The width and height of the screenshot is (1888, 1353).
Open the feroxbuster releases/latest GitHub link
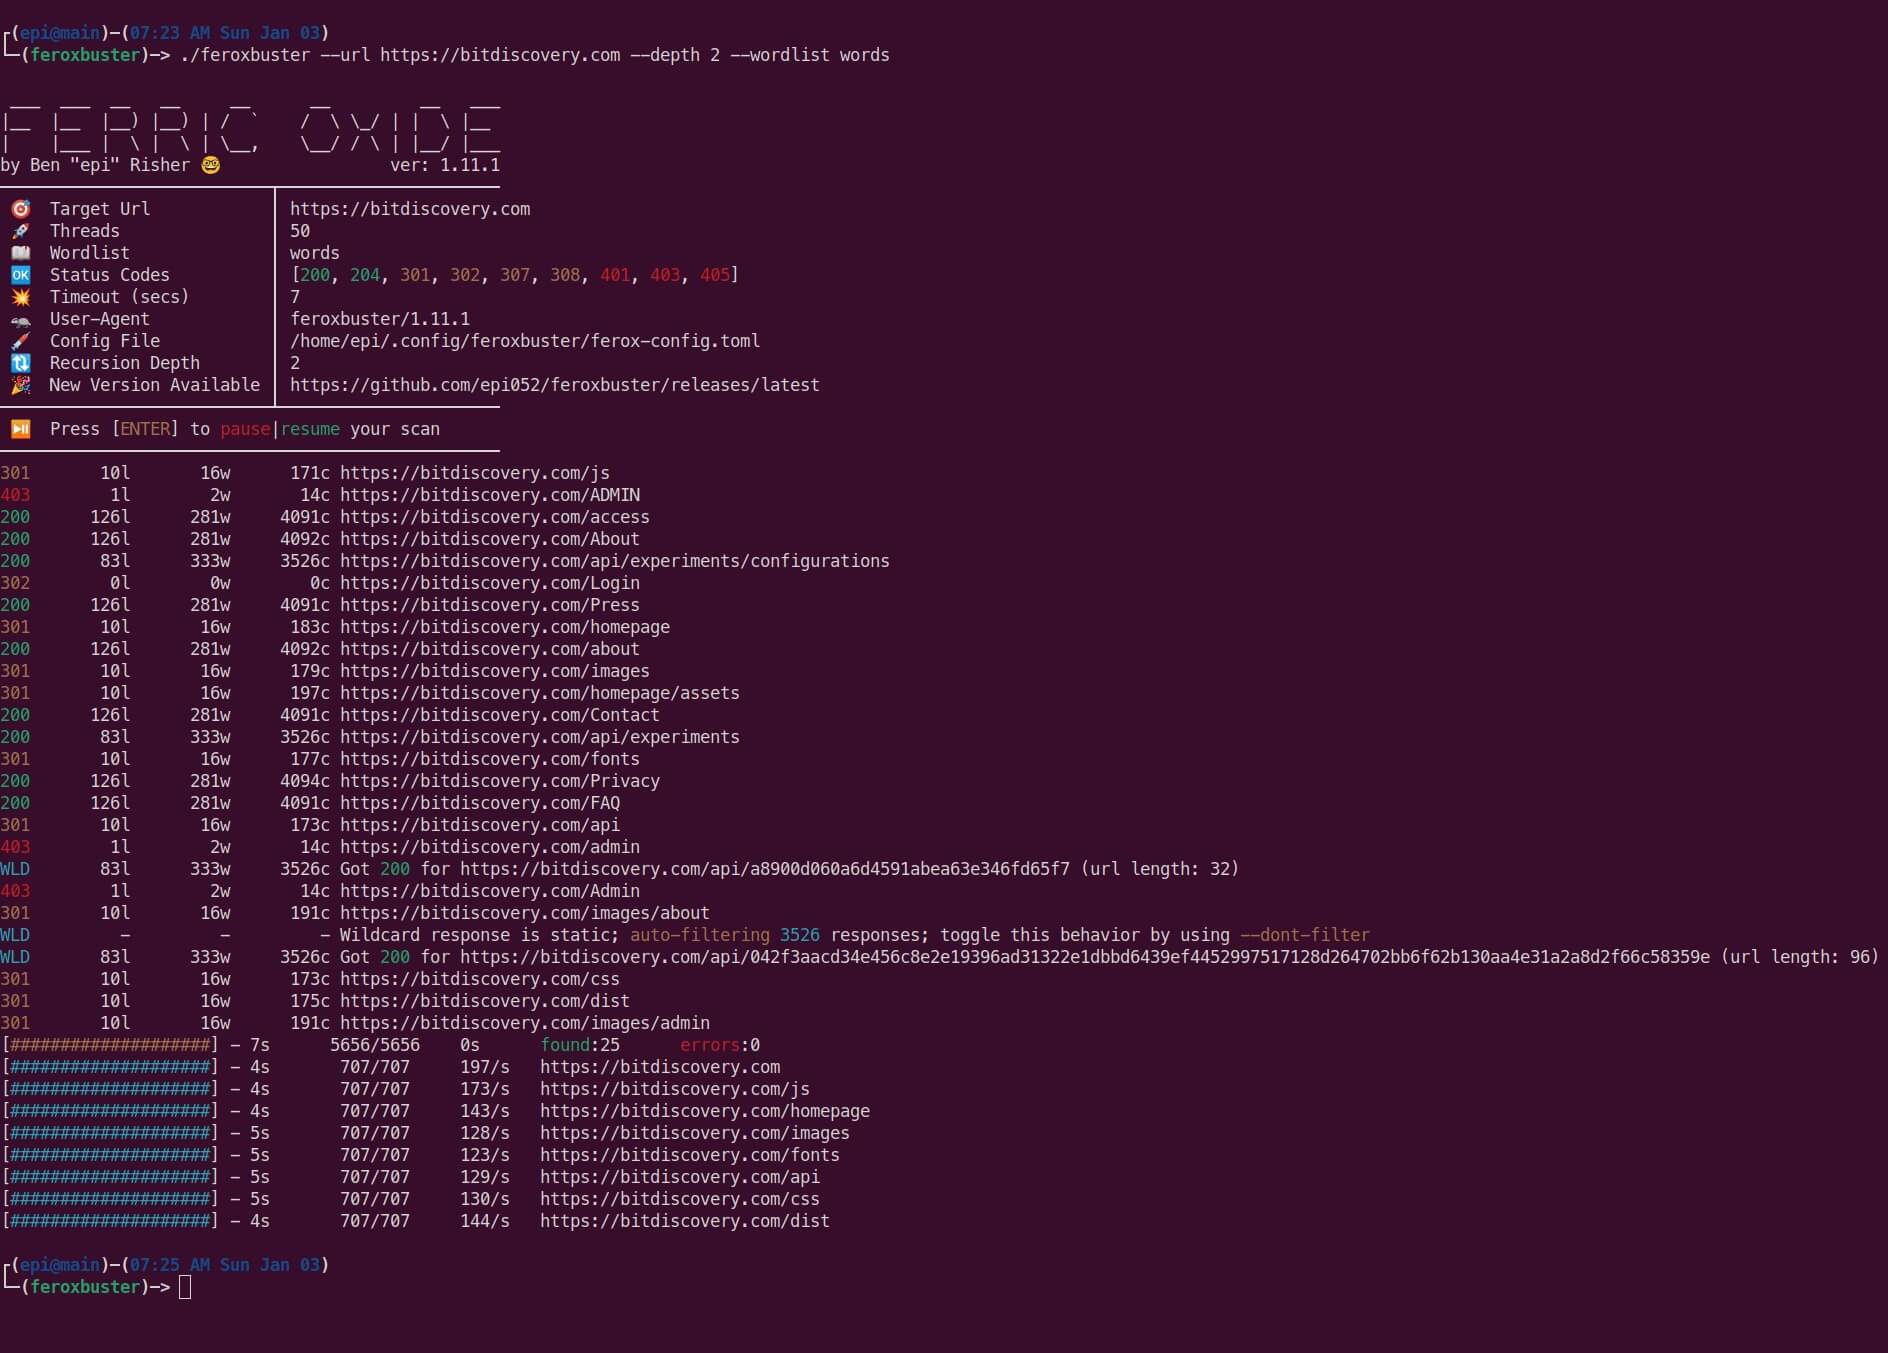click(x=555, y=385)
